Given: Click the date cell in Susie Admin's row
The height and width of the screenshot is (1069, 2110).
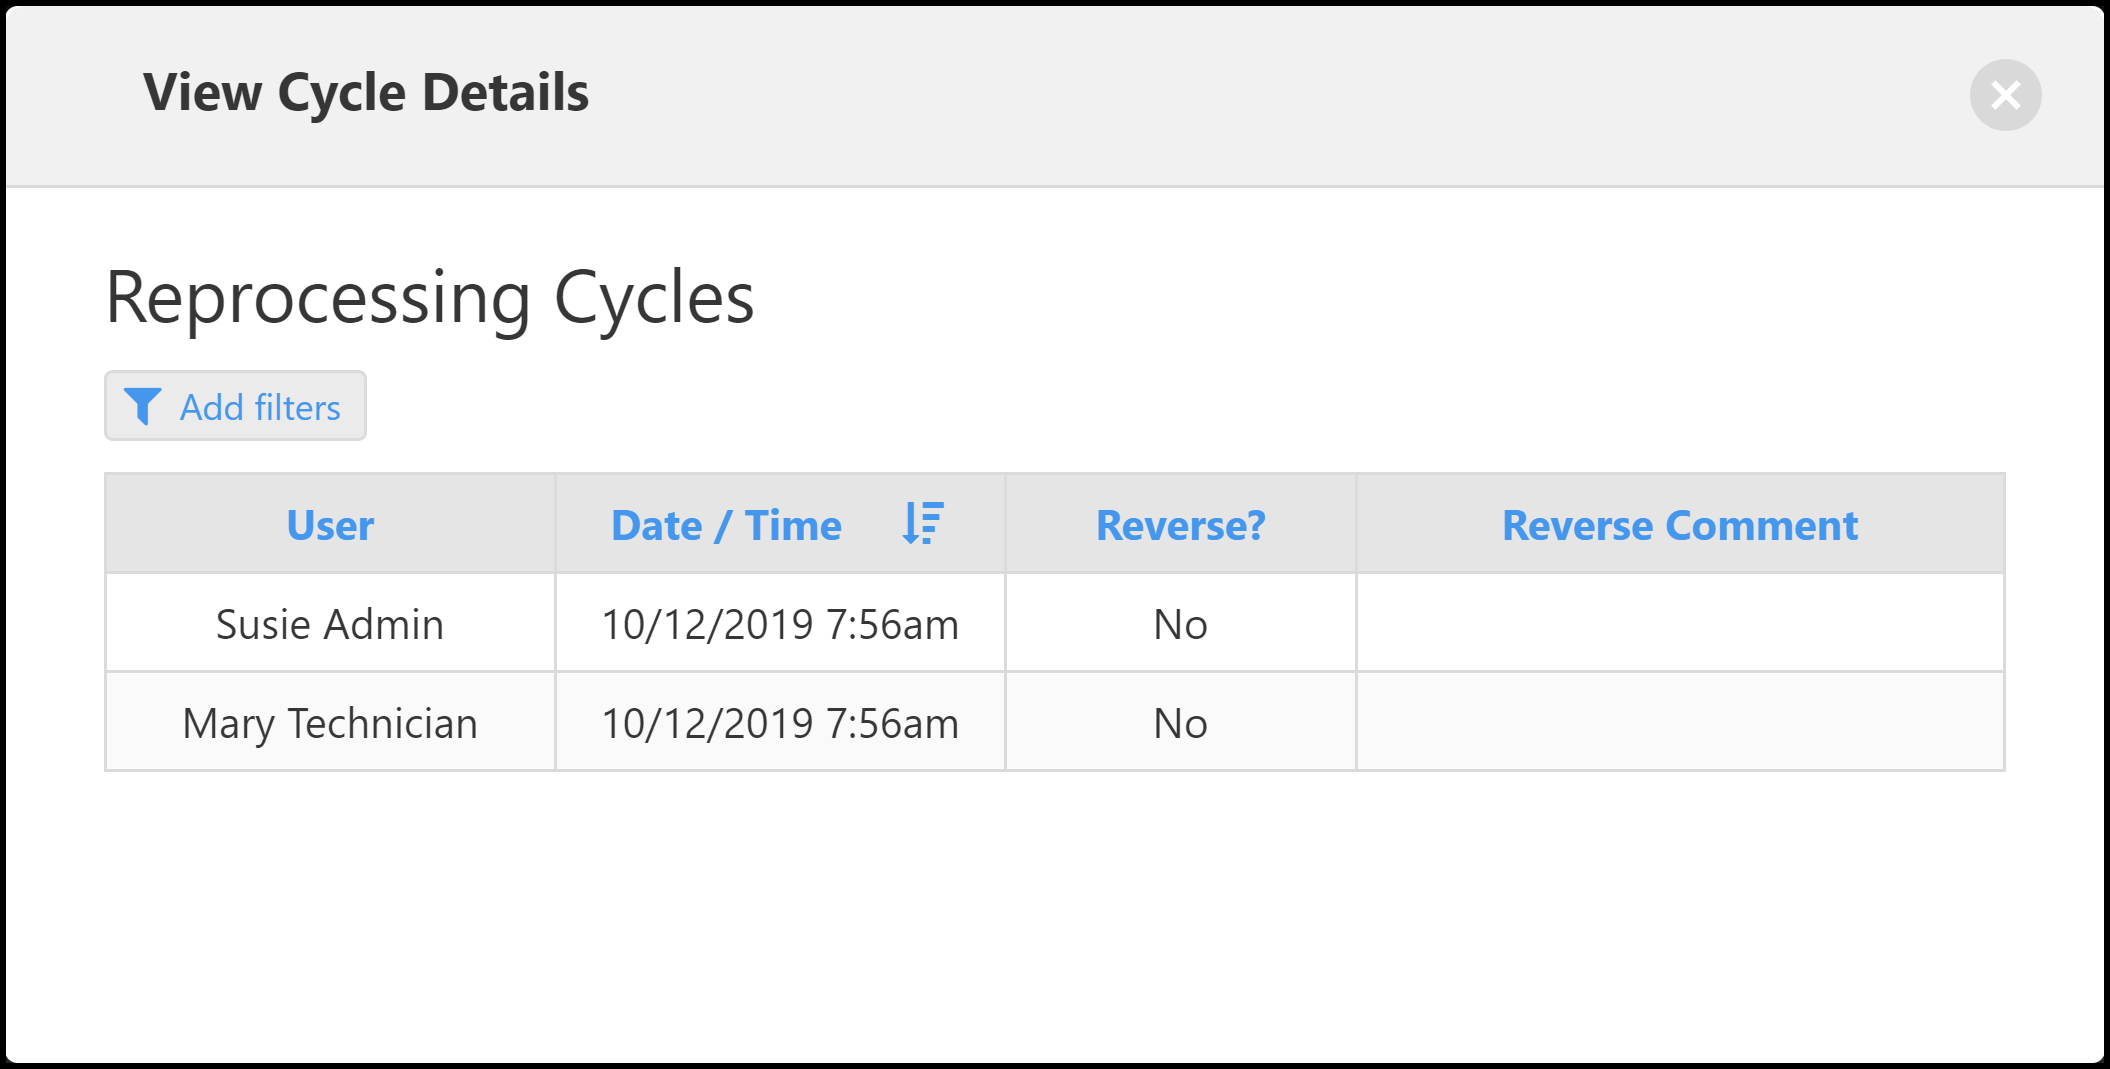Looking at the screenshot, I should (780, 624).
